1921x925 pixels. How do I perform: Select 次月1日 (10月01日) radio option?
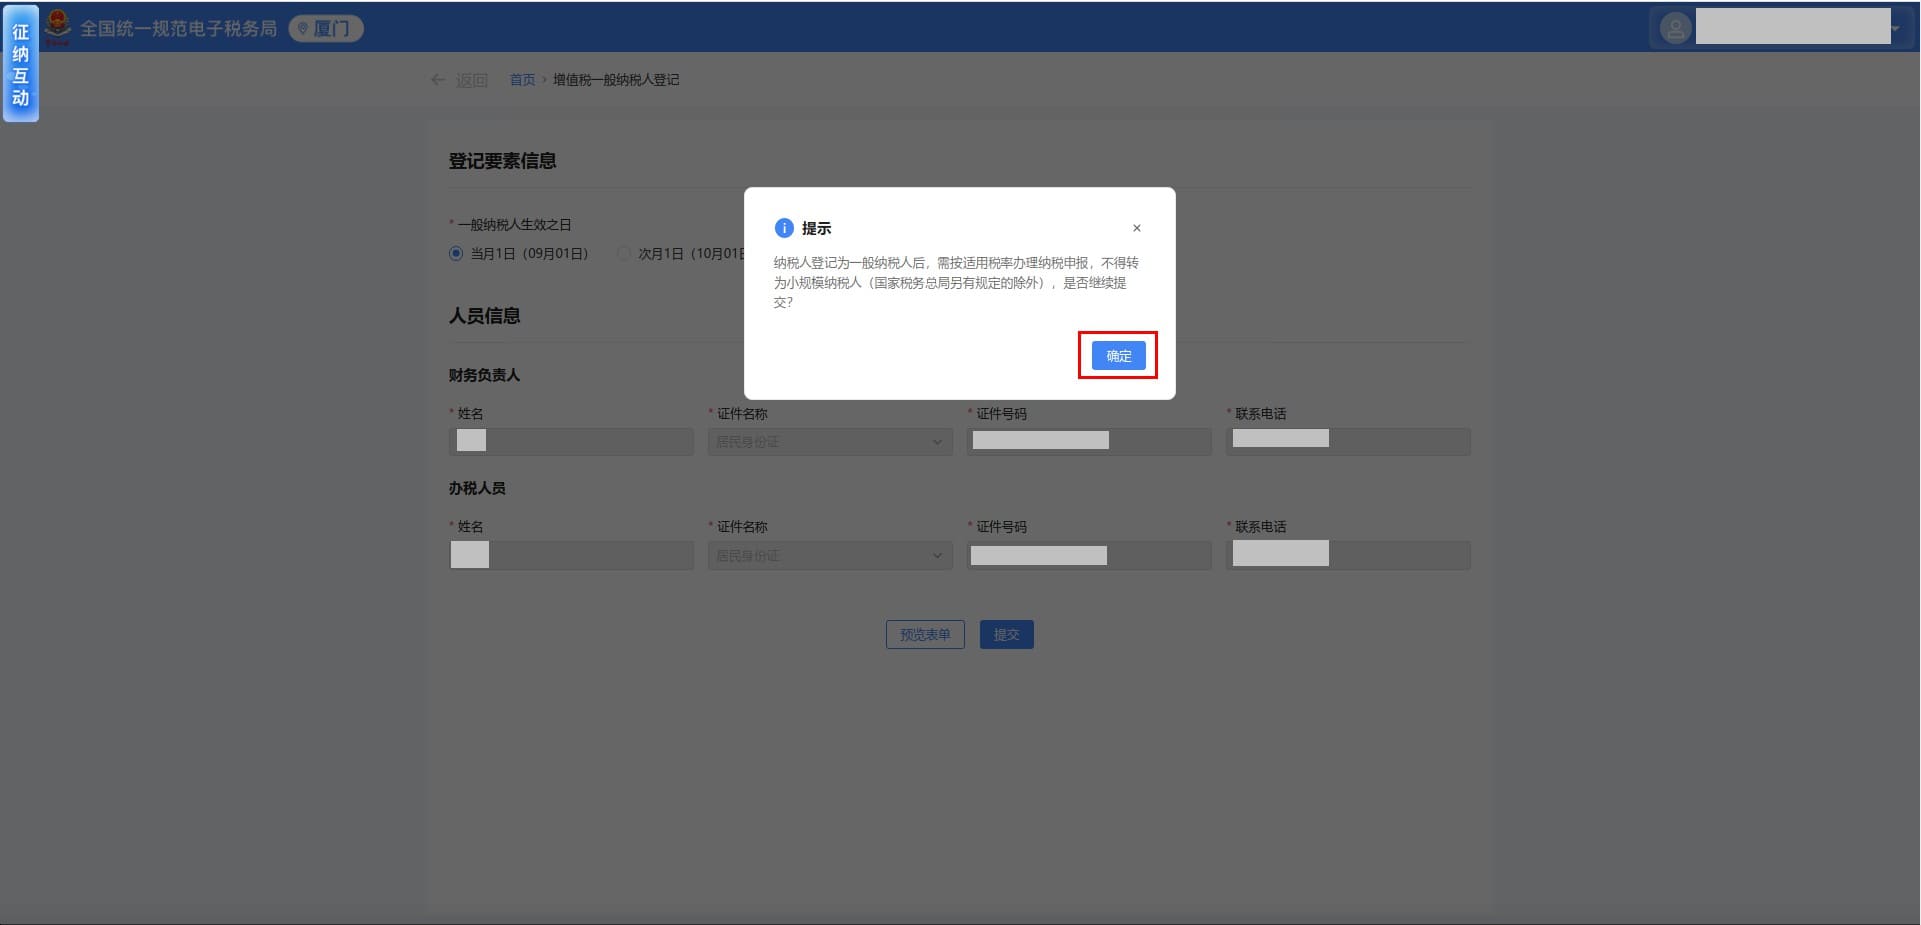625,254
